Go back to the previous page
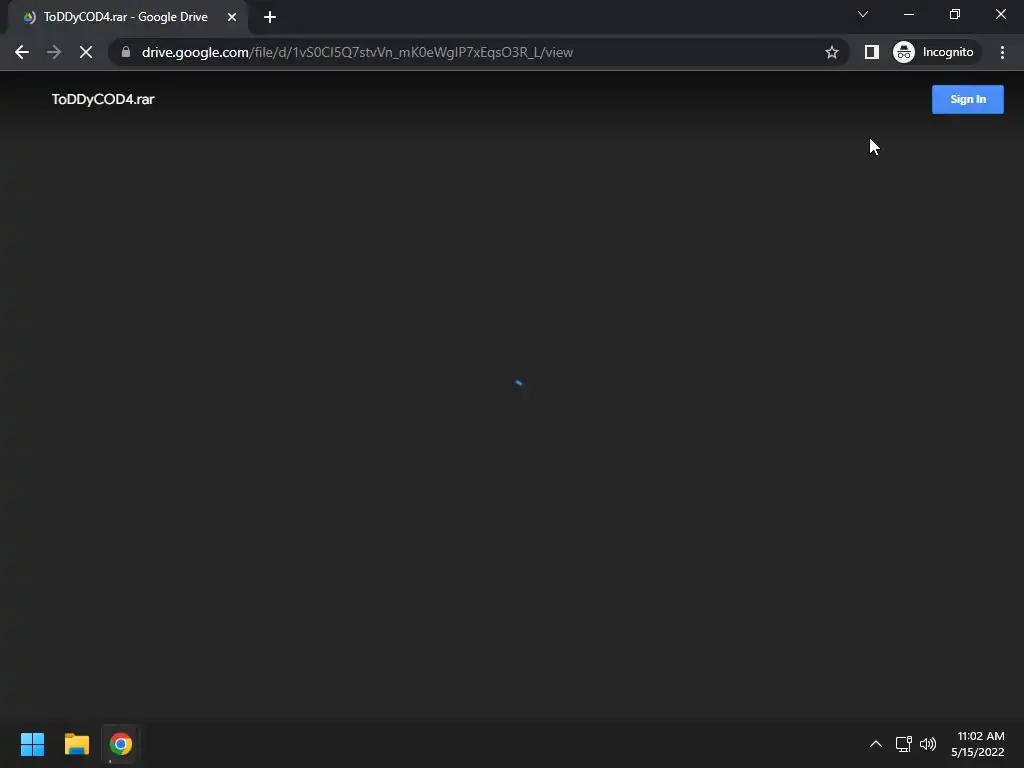The image size is (1024, 768). pos(22,52)
